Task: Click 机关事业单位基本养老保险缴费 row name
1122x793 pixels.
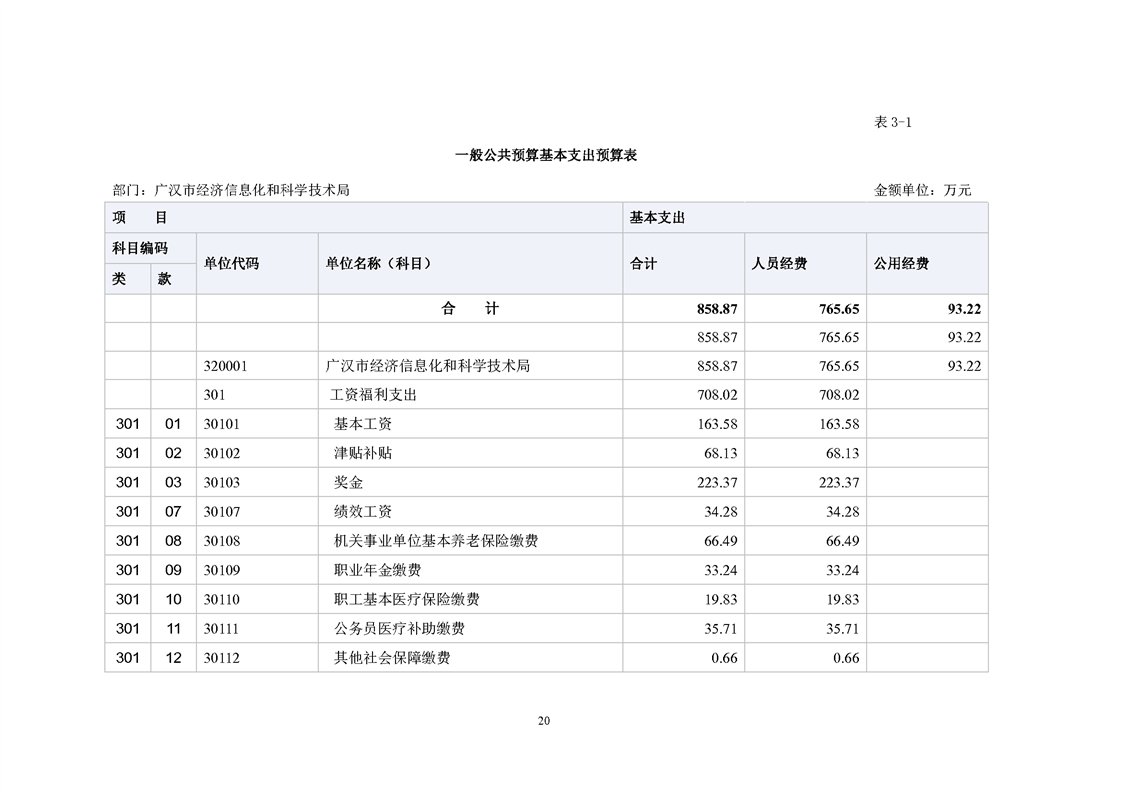Action: (436, 542)
